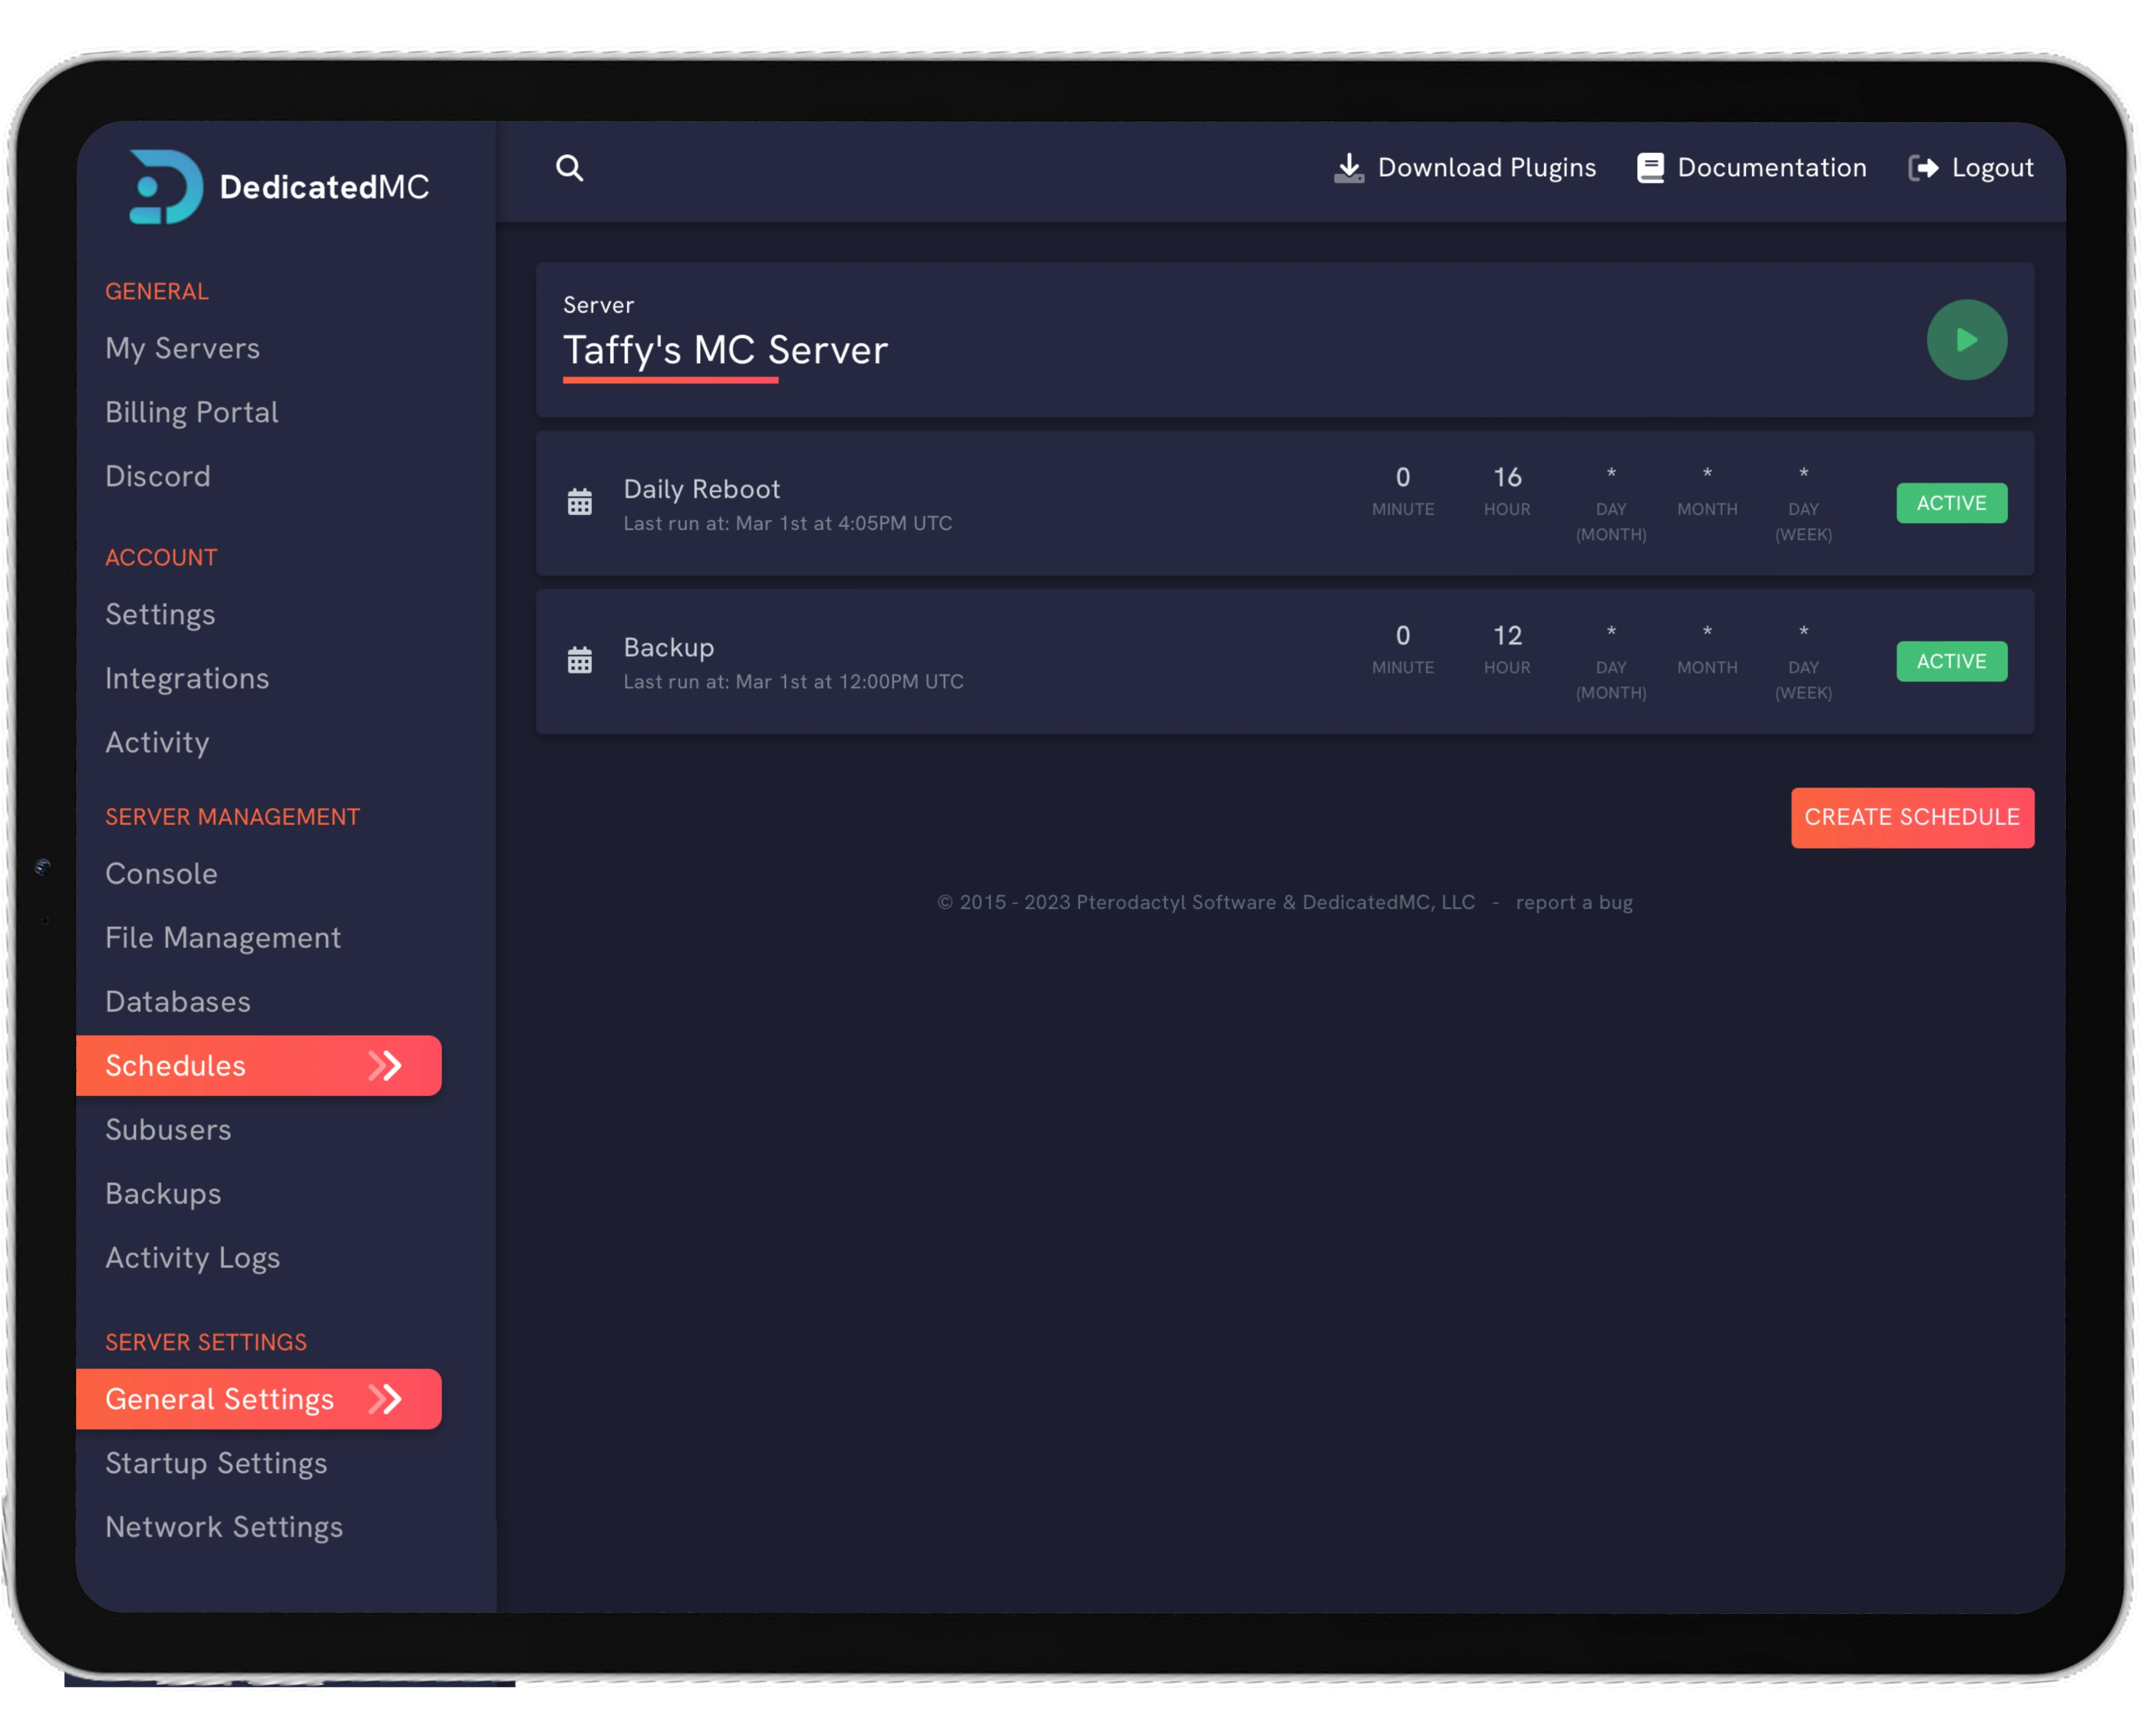Click the ACTIVE badge on Daily Reboot
The height and width of the screenshot is (1736, 2151).
(1951, 503)
